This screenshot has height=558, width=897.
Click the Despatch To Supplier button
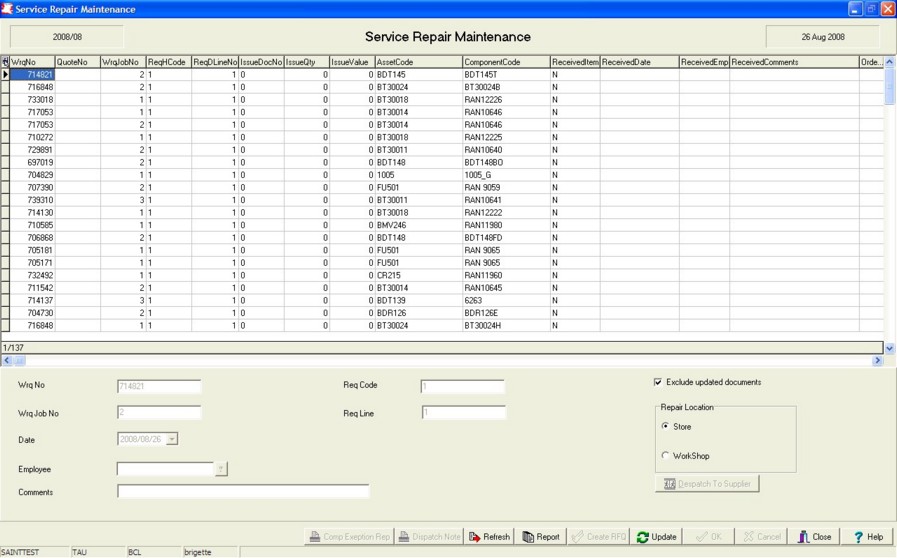pos(707,484)
